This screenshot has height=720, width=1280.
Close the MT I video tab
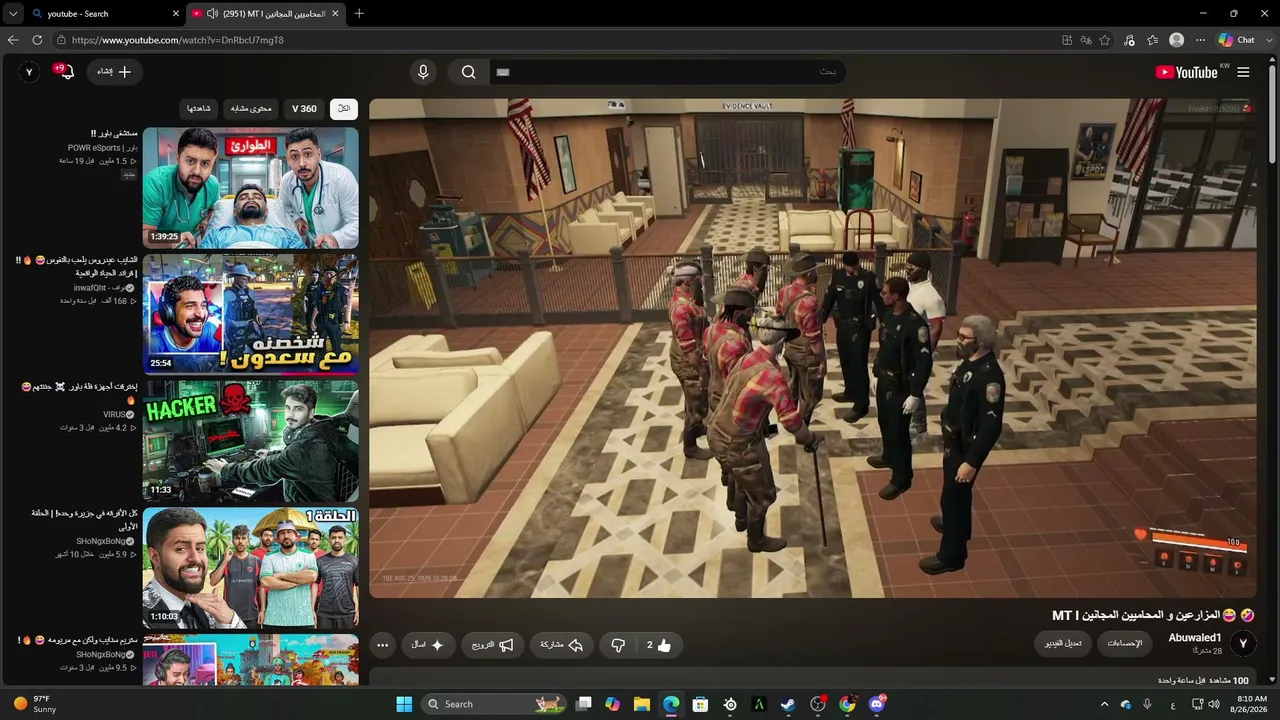click(335, 14)
